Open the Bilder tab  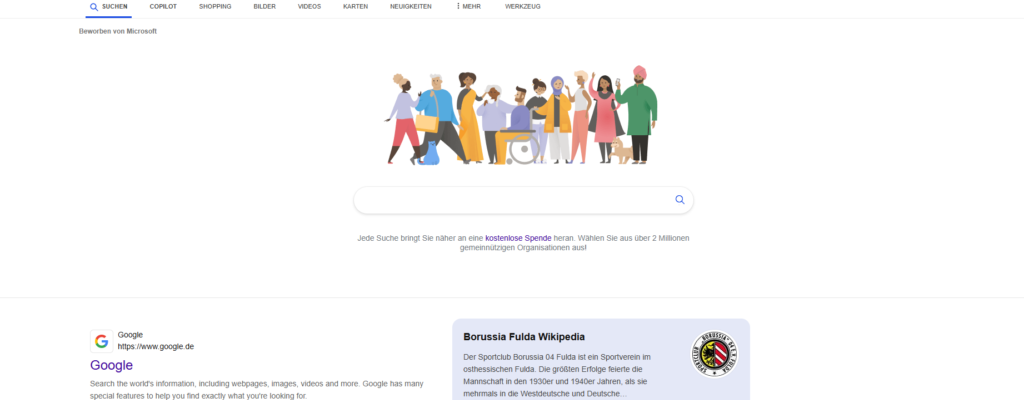264,7
